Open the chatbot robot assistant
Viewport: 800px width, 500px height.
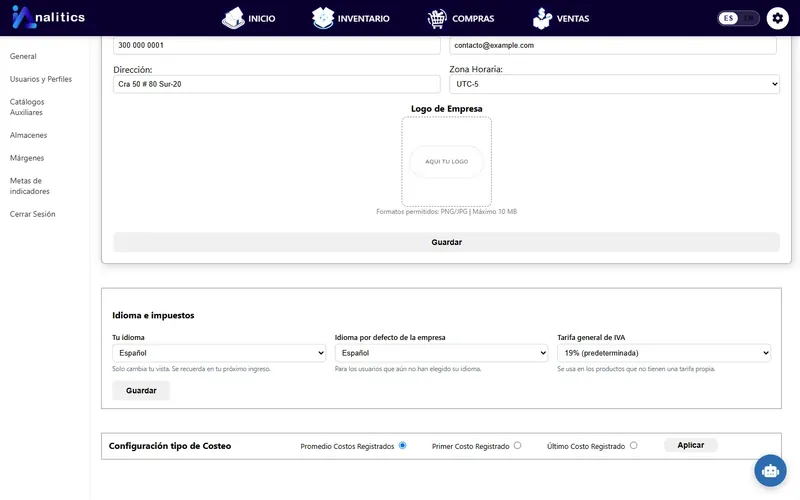click(770, 470)
